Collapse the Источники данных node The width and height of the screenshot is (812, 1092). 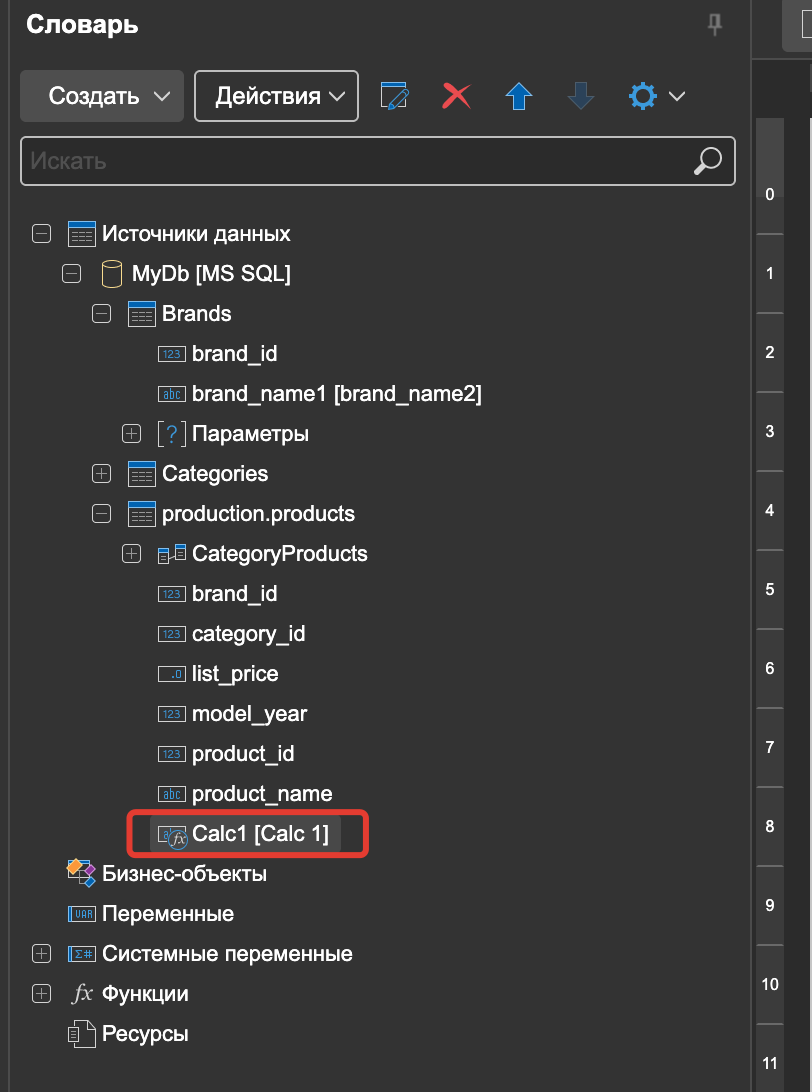click(42, 233)
